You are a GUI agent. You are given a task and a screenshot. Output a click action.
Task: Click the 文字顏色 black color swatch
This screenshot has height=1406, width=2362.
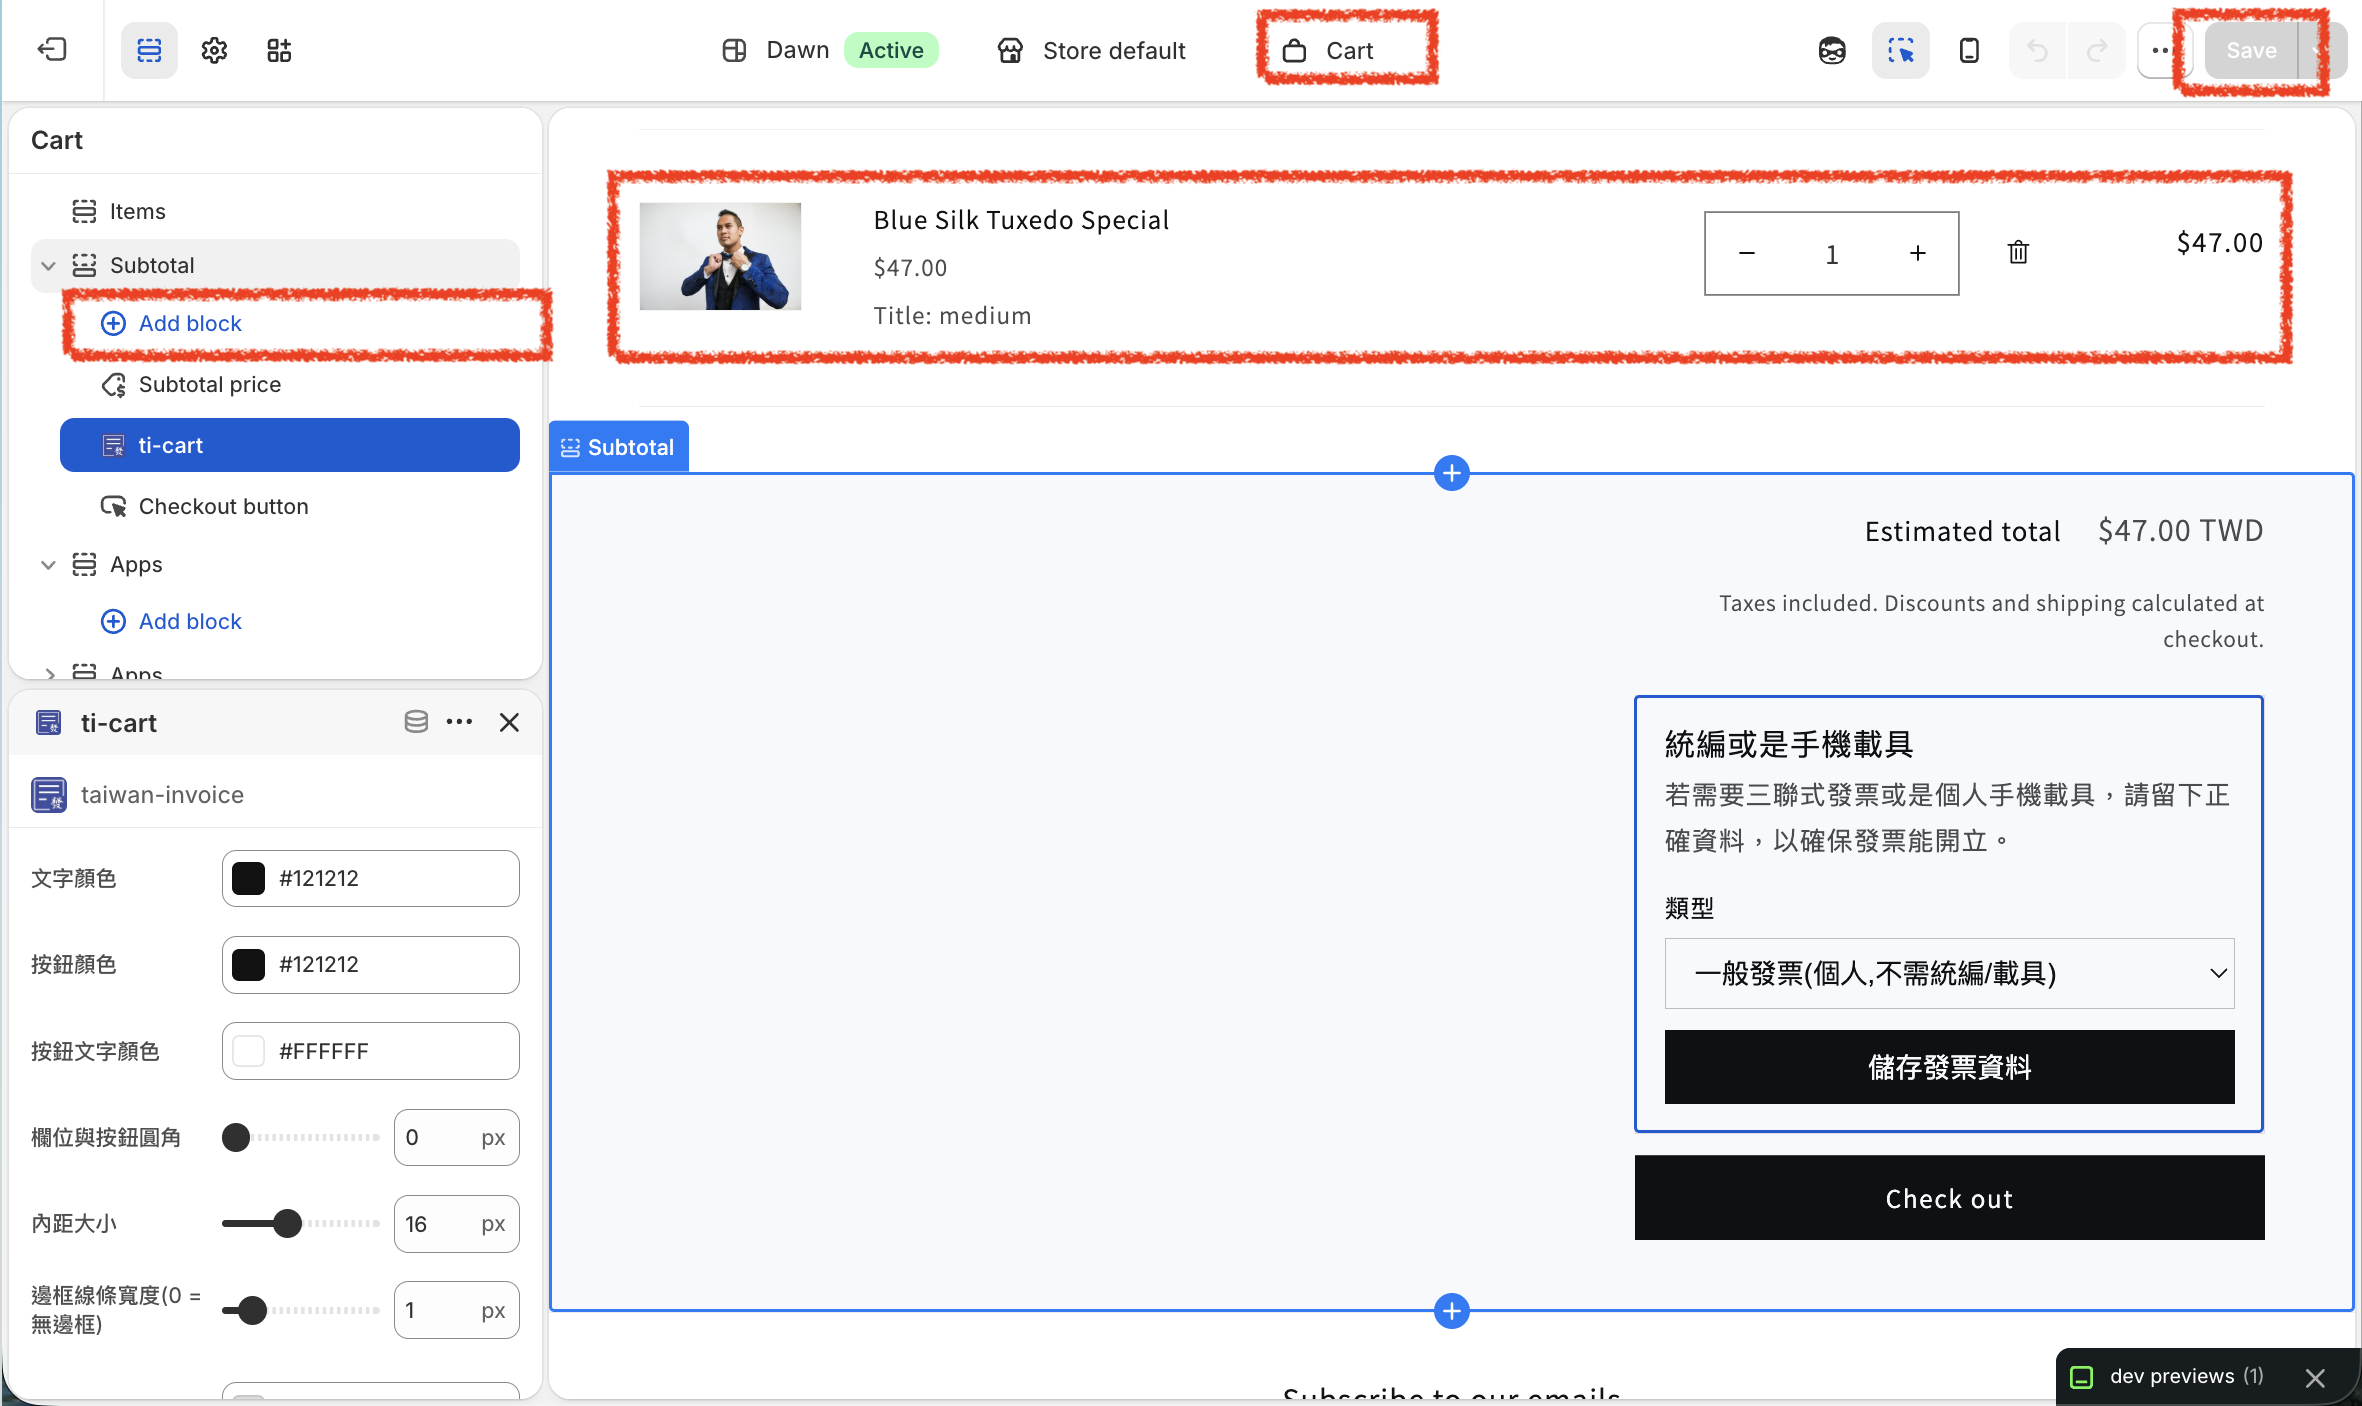[x=248, y=878]
